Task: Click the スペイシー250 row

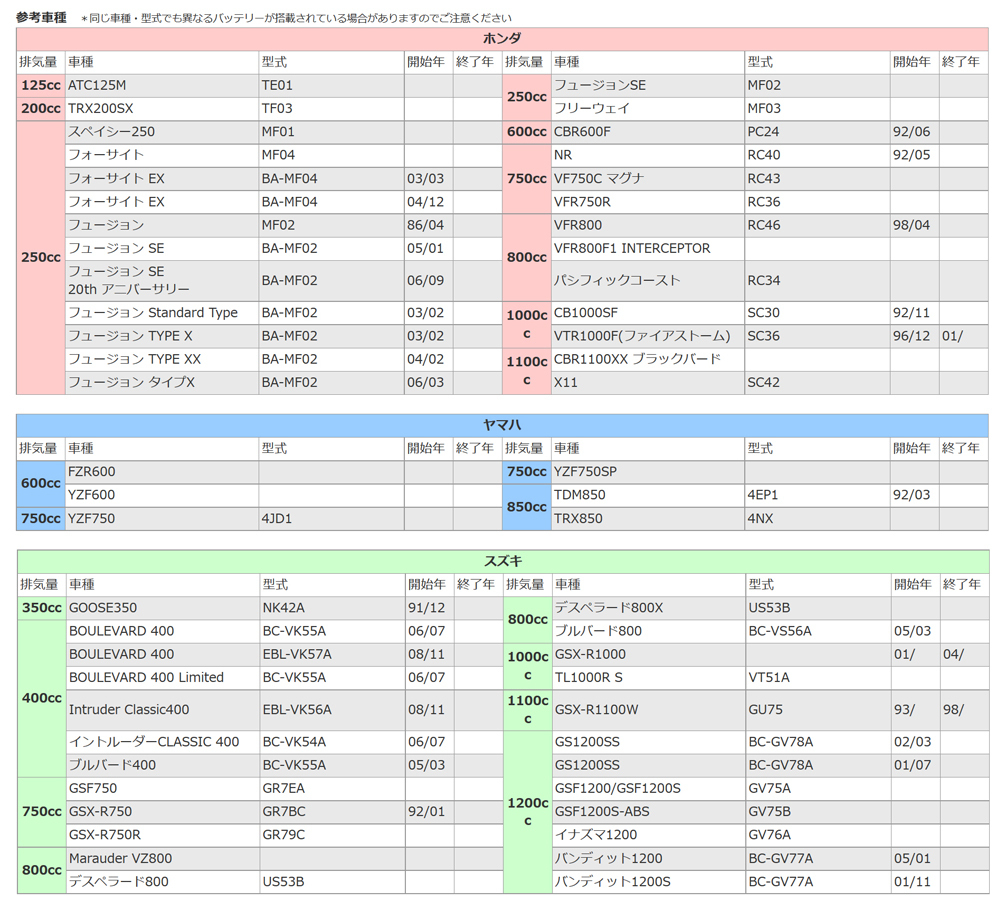Action: [x=162, y=132]
